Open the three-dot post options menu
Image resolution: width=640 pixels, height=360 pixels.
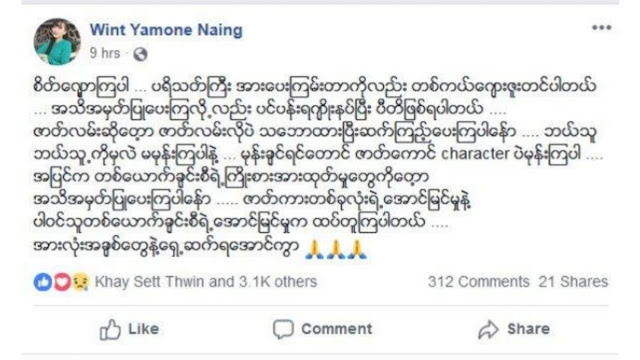(x=602, y=28)
